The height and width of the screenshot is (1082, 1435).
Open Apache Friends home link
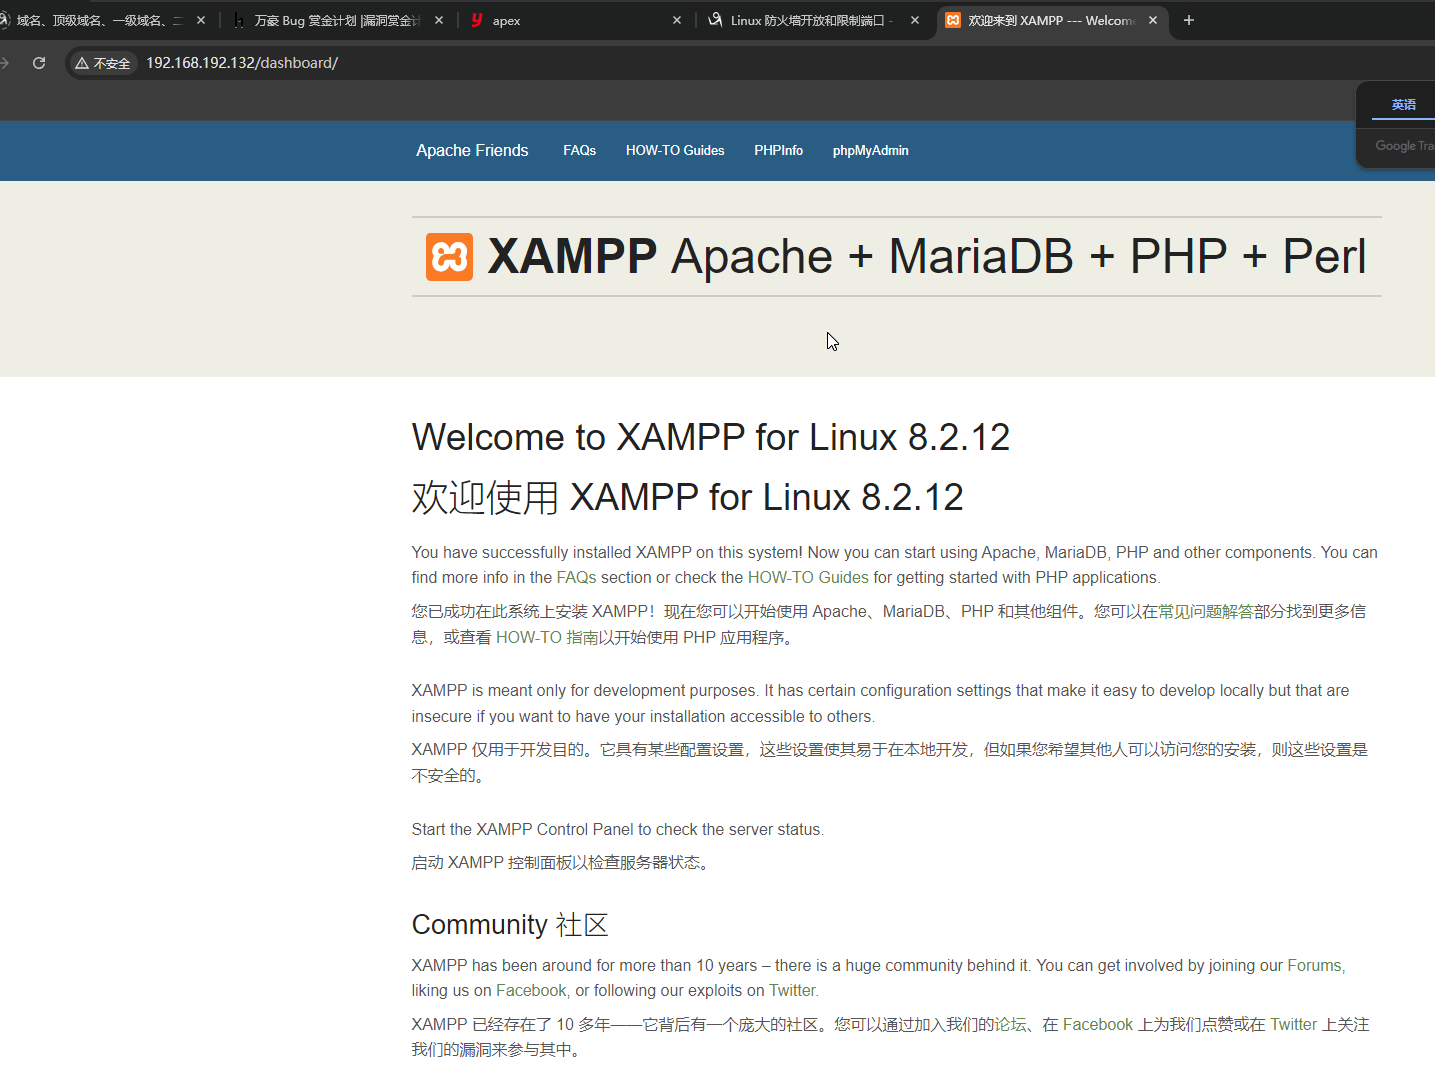472,151
